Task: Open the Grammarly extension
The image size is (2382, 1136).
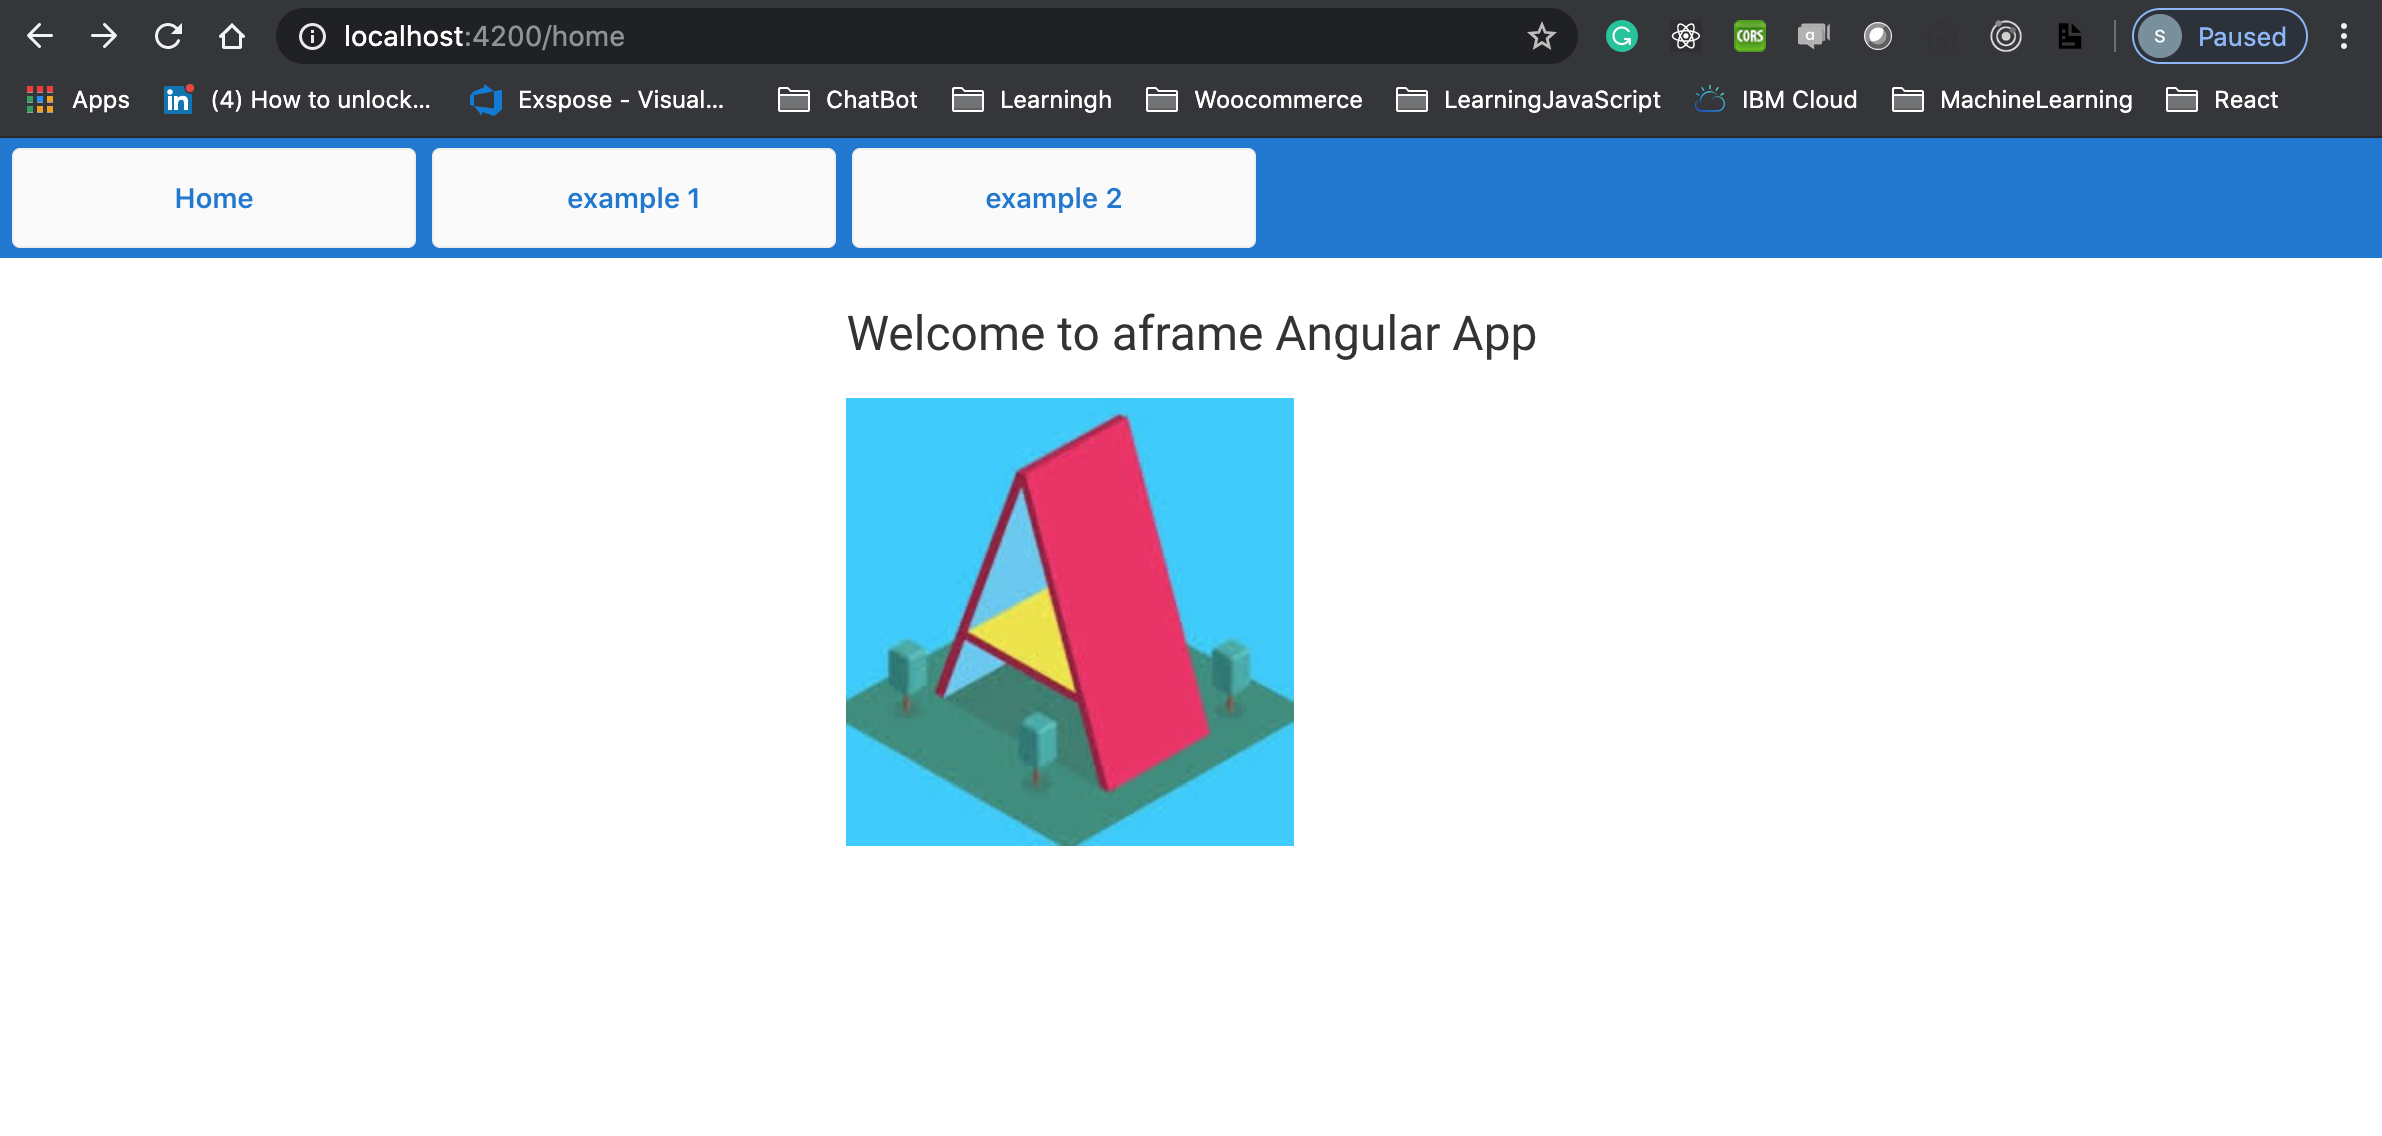Action: pyautogui.click(x=1621, y=37)
